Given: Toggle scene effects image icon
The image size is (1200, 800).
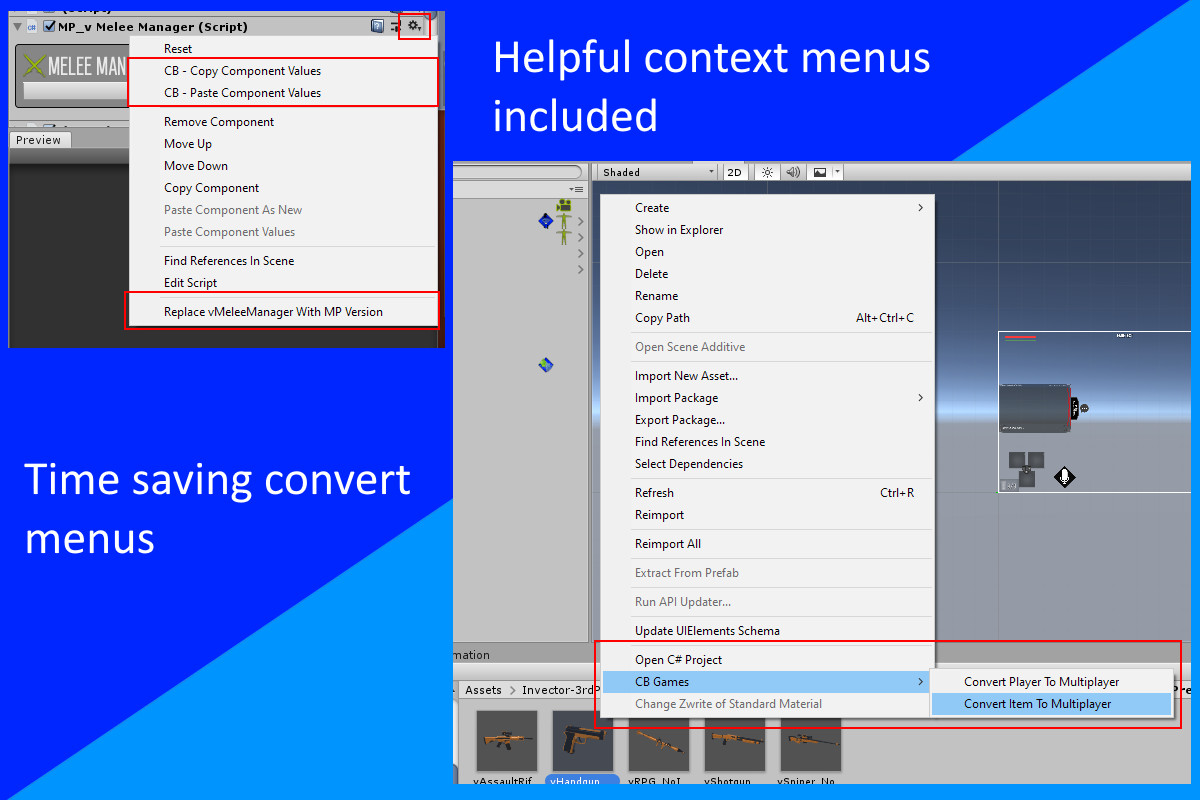Looking at the screenshot, I should click(820, 172).
